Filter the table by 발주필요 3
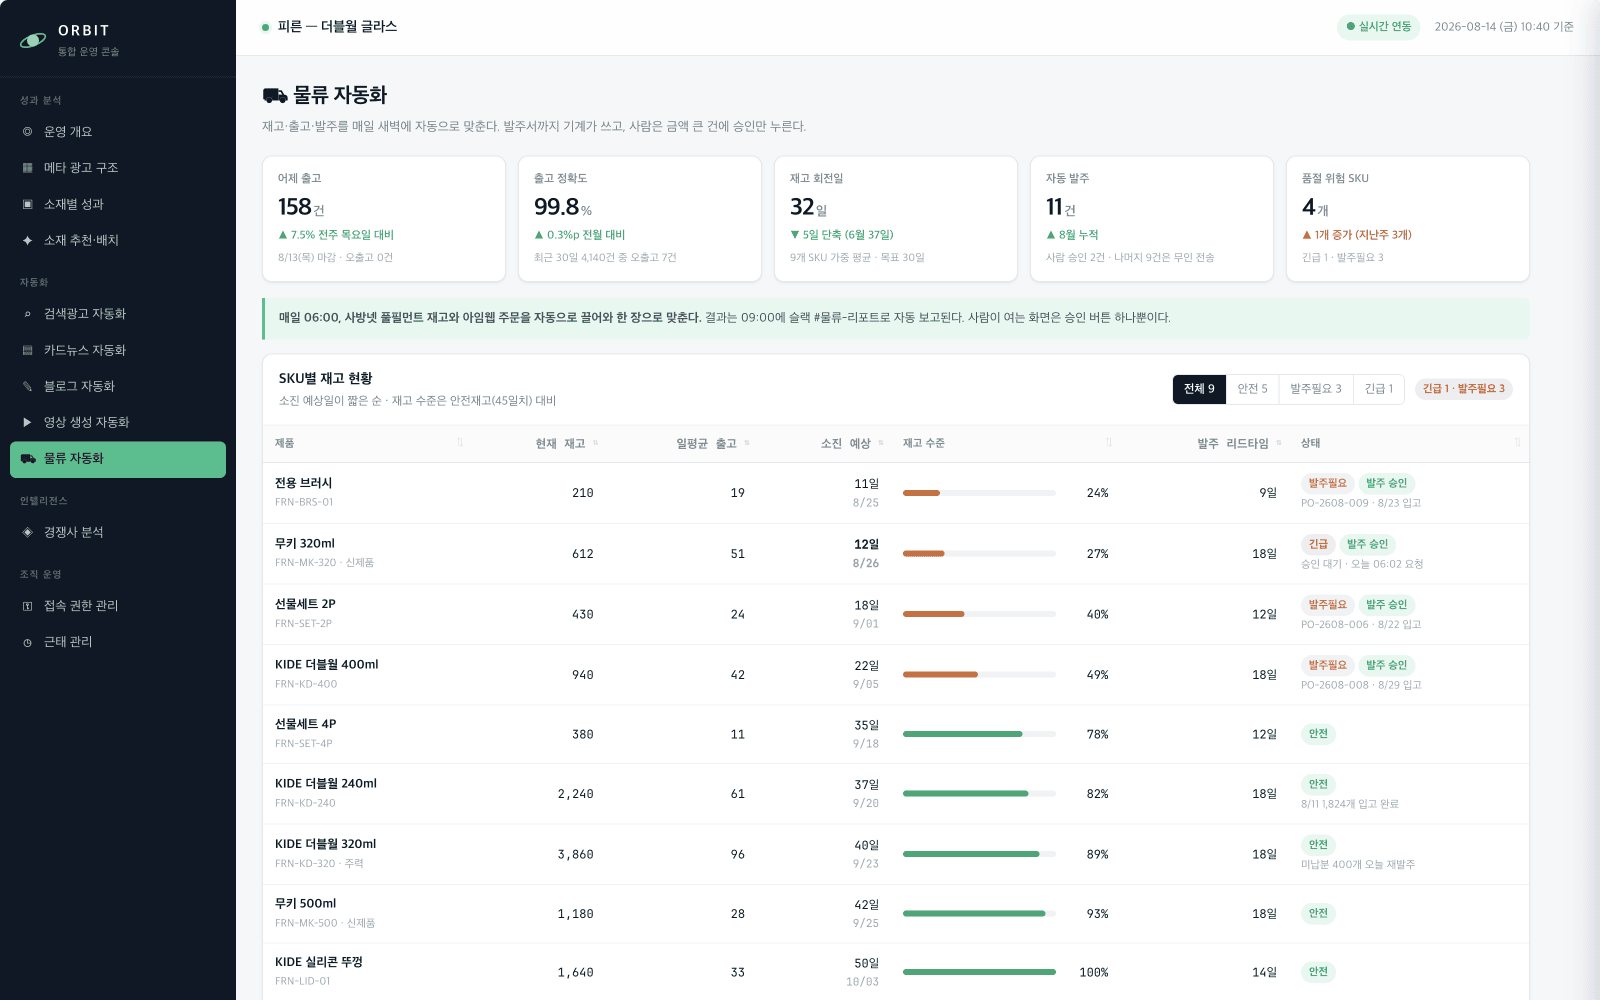Image resolution: width=1600 pixels, height=1000 pixels. 1316,389
